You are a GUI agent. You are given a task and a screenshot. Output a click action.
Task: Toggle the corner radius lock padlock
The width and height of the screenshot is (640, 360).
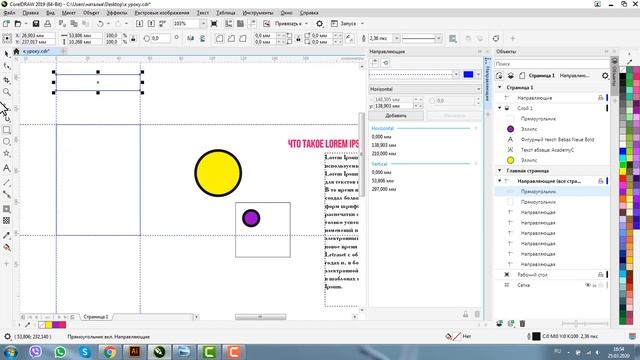point(298,39)
